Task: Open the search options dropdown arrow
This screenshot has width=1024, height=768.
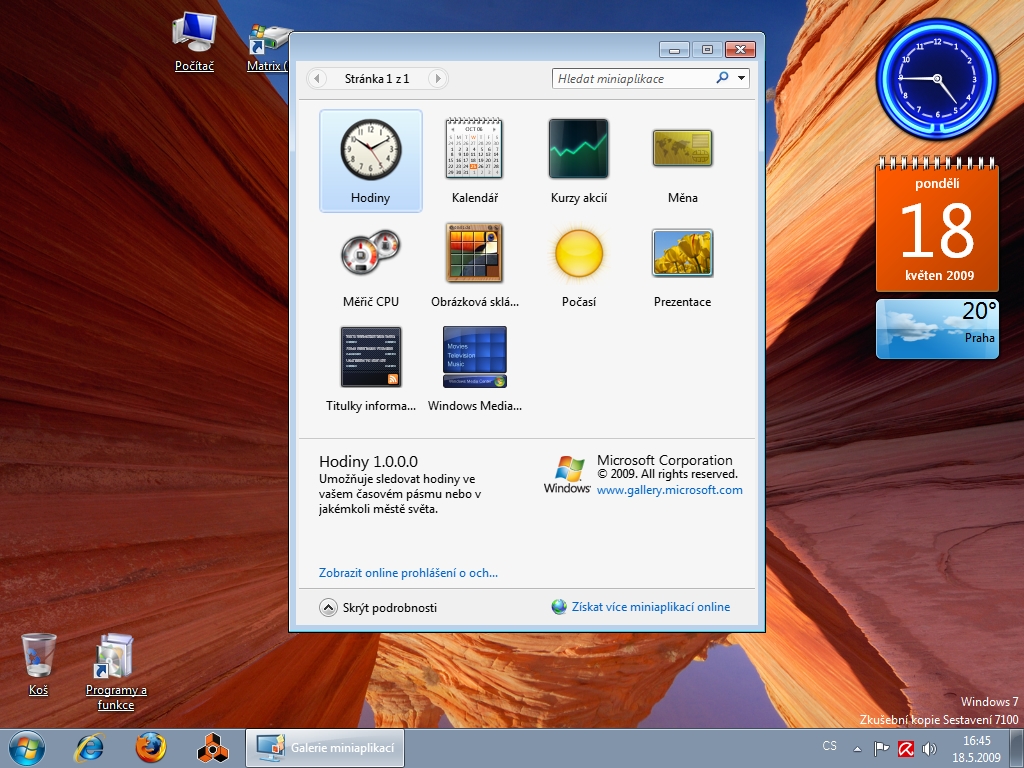Action: click(x=741, y=78)
